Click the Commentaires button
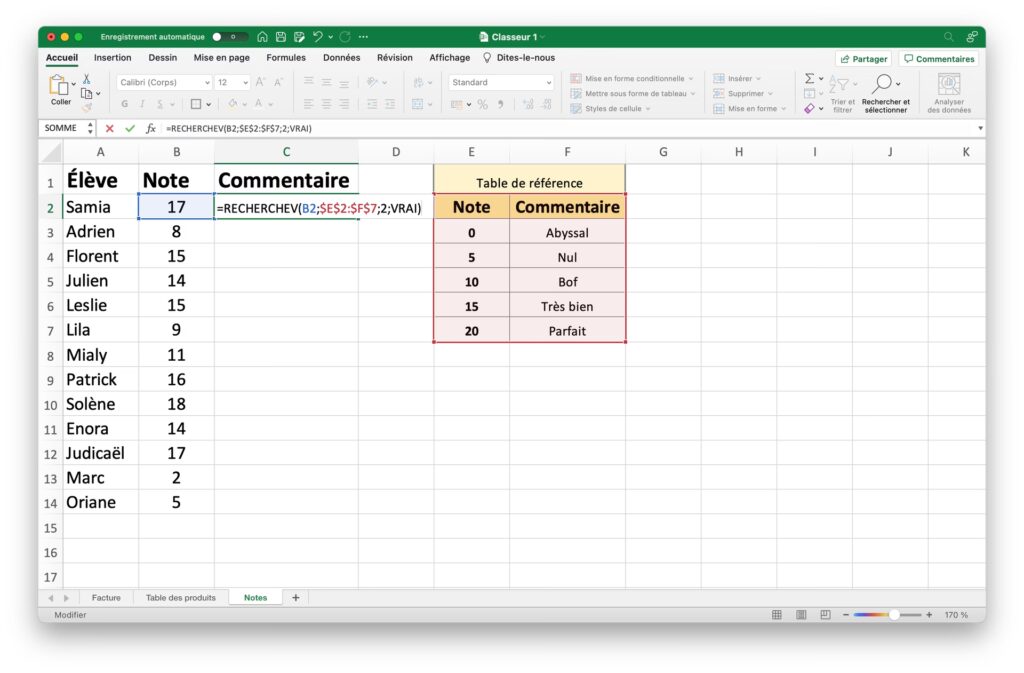This screenshot has width=1024, height=673. [x=939, y=59]
